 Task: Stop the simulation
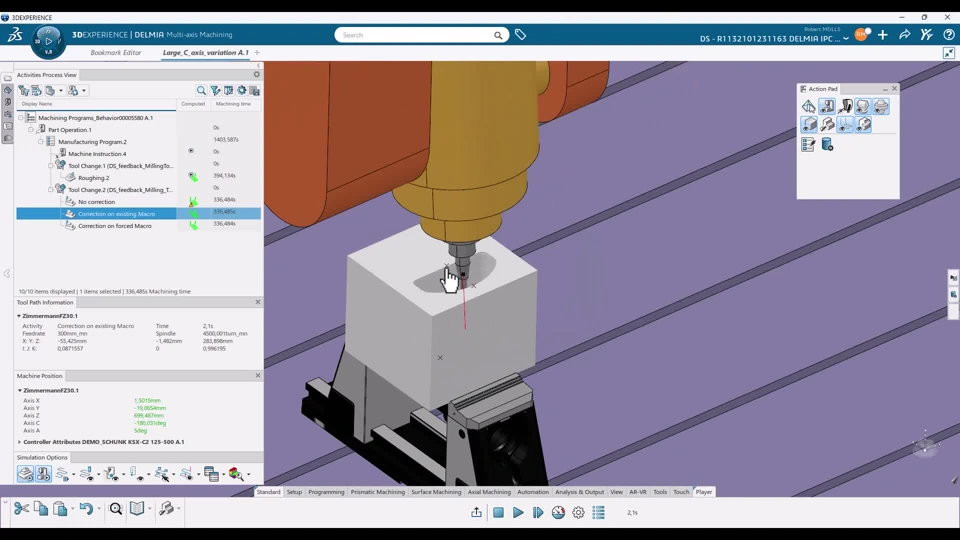[498, 512]
